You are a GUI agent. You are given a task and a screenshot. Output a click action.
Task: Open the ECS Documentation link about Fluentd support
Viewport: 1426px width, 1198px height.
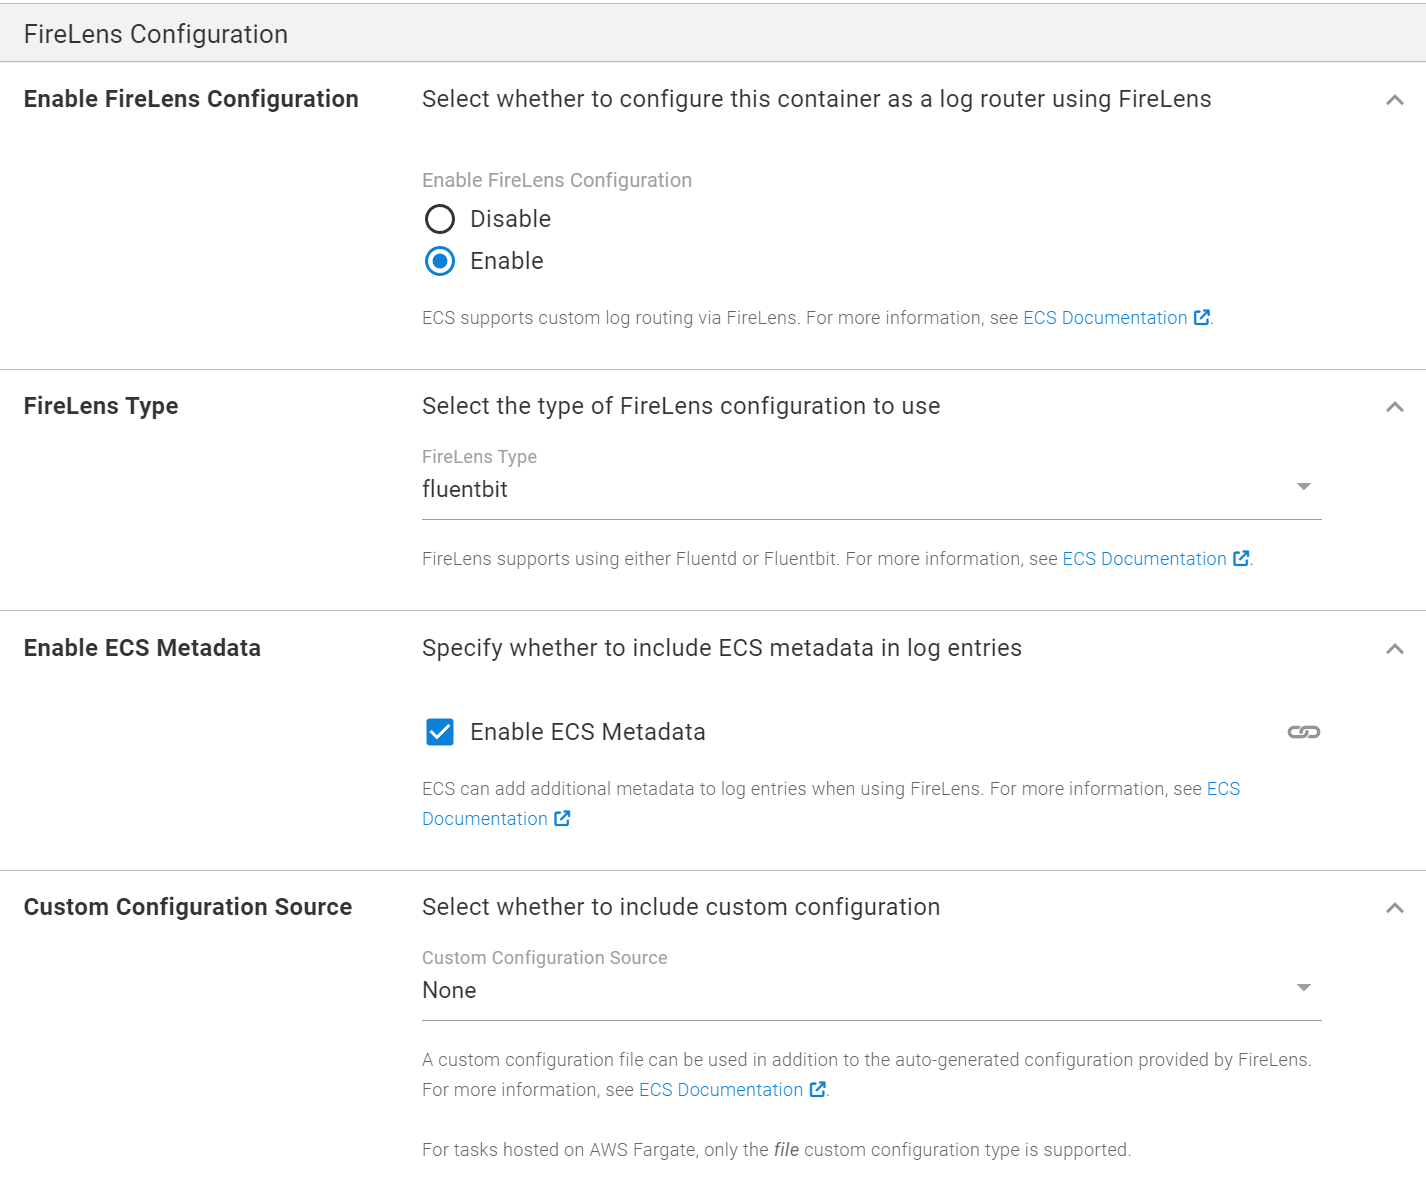pos(1143,558)
